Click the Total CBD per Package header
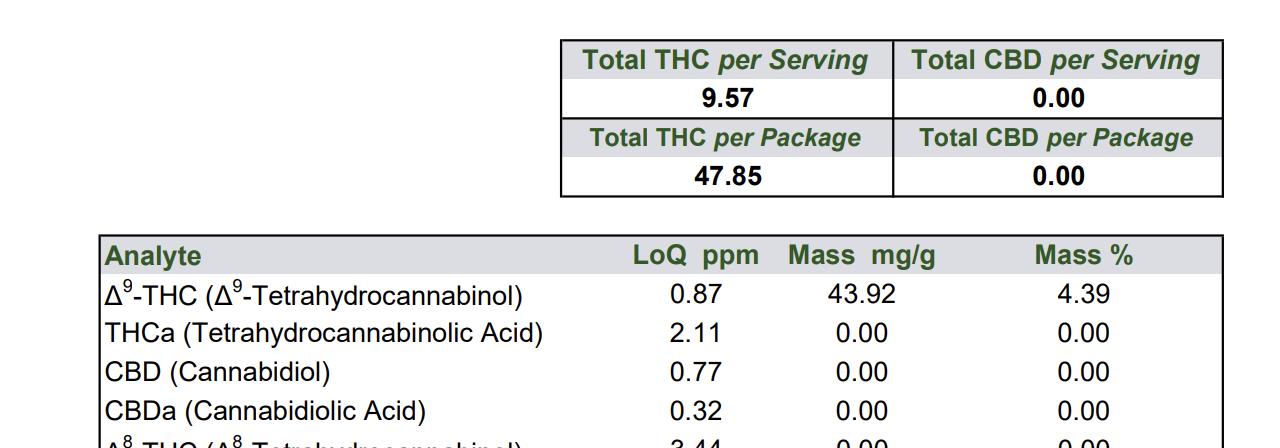Image resolution: width=1280 pixels, height=448 pixels. [1056, 138]
